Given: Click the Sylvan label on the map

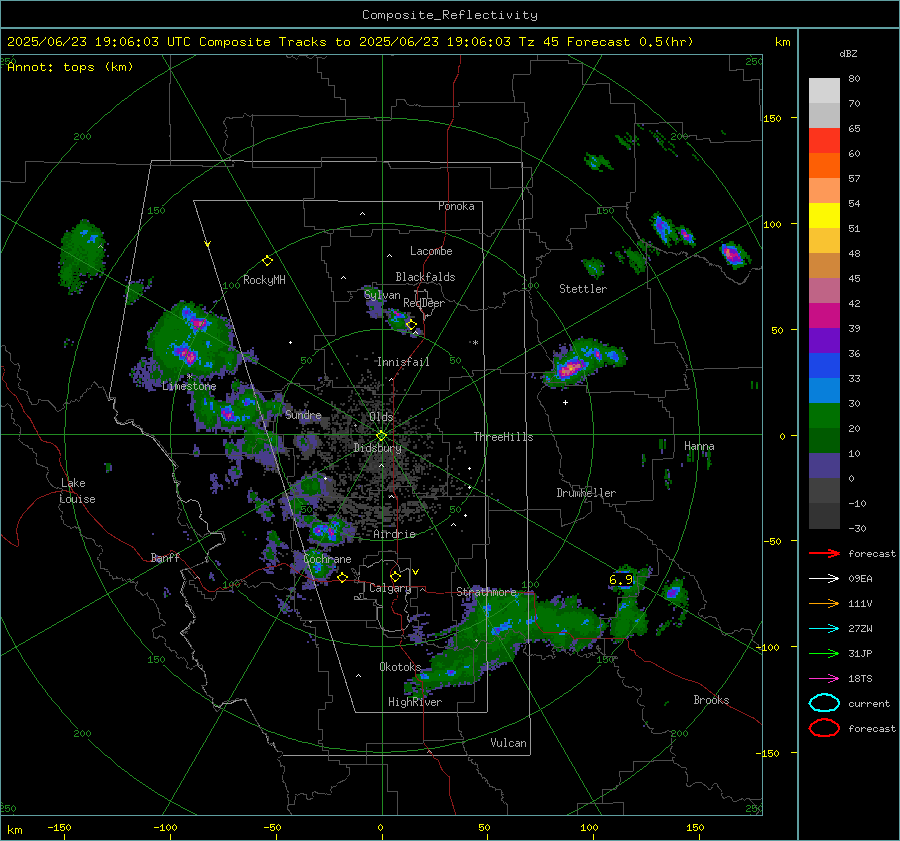Looking at the screenshot, I should 382,295.
